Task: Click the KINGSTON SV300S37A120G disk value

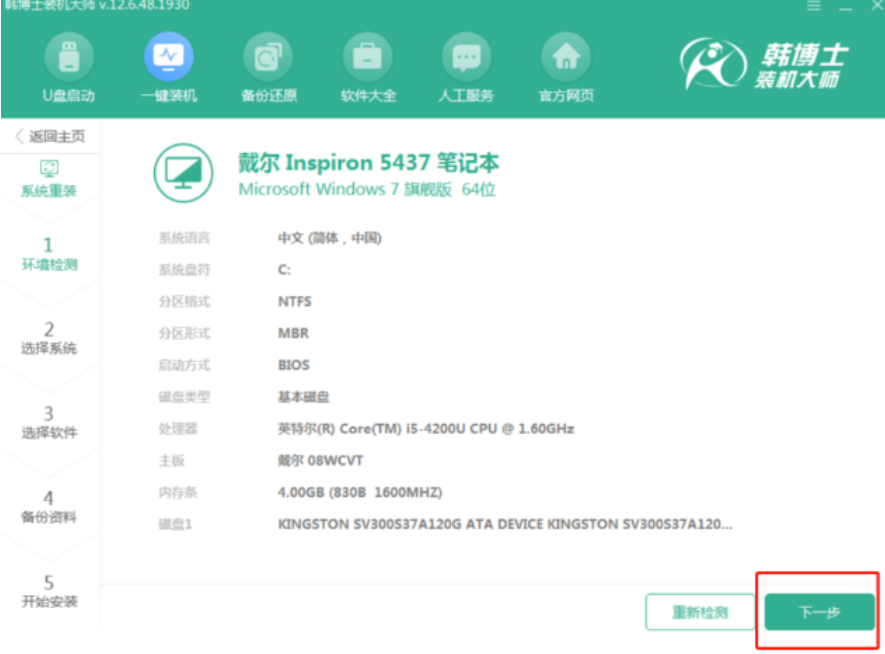Action: 505,524
